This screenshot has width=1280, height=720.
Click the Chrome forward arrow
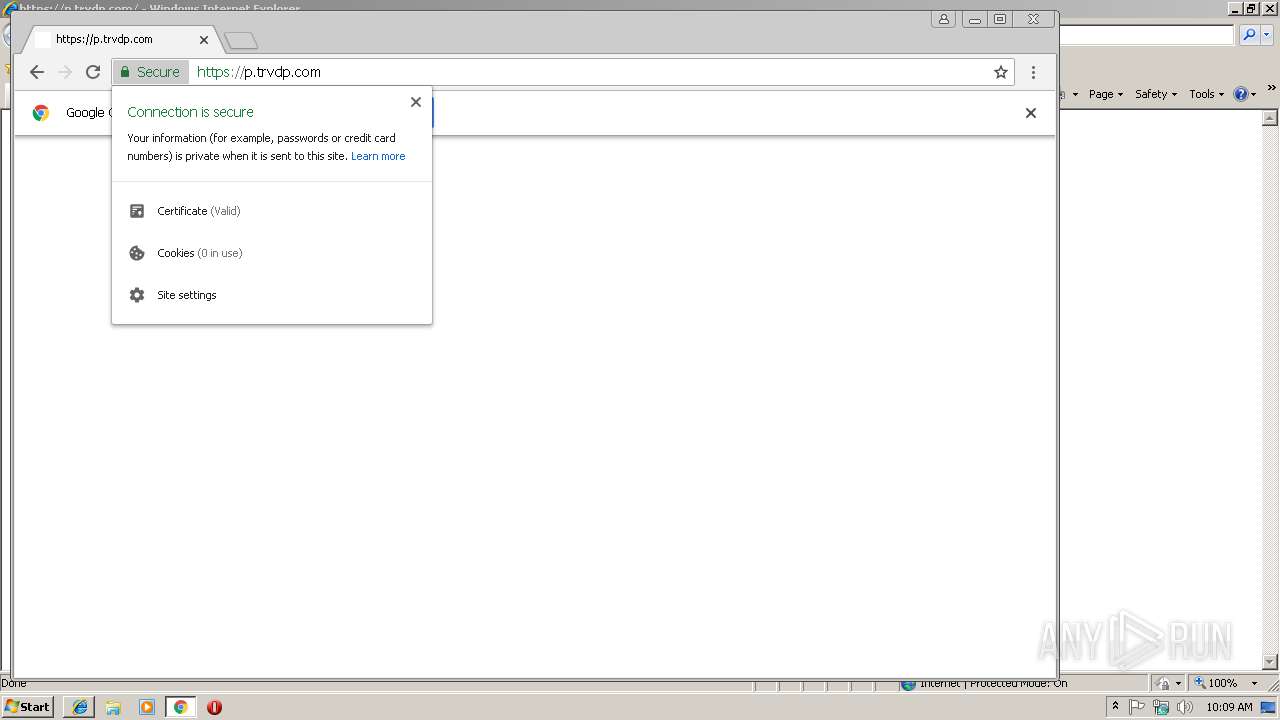[x=65, y=72]
